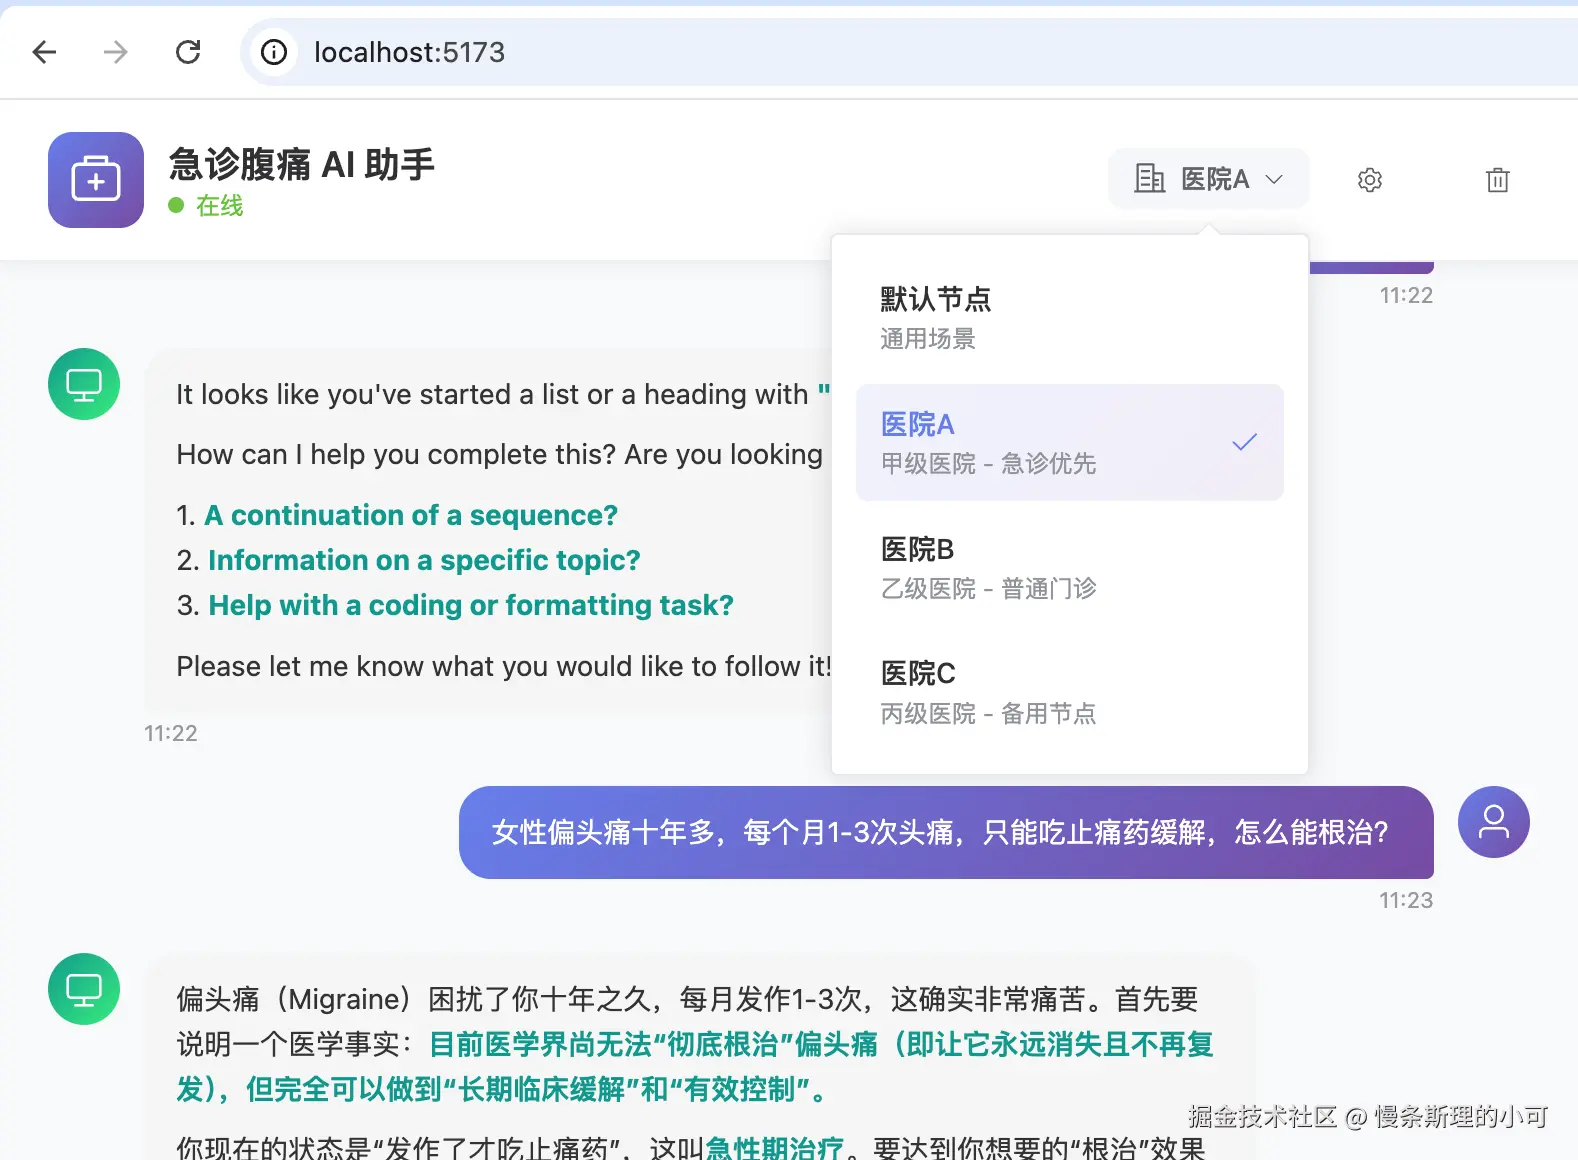
Task: Click the 丙级医院 - 备用节点 subtitle
Action: [988, 714]
